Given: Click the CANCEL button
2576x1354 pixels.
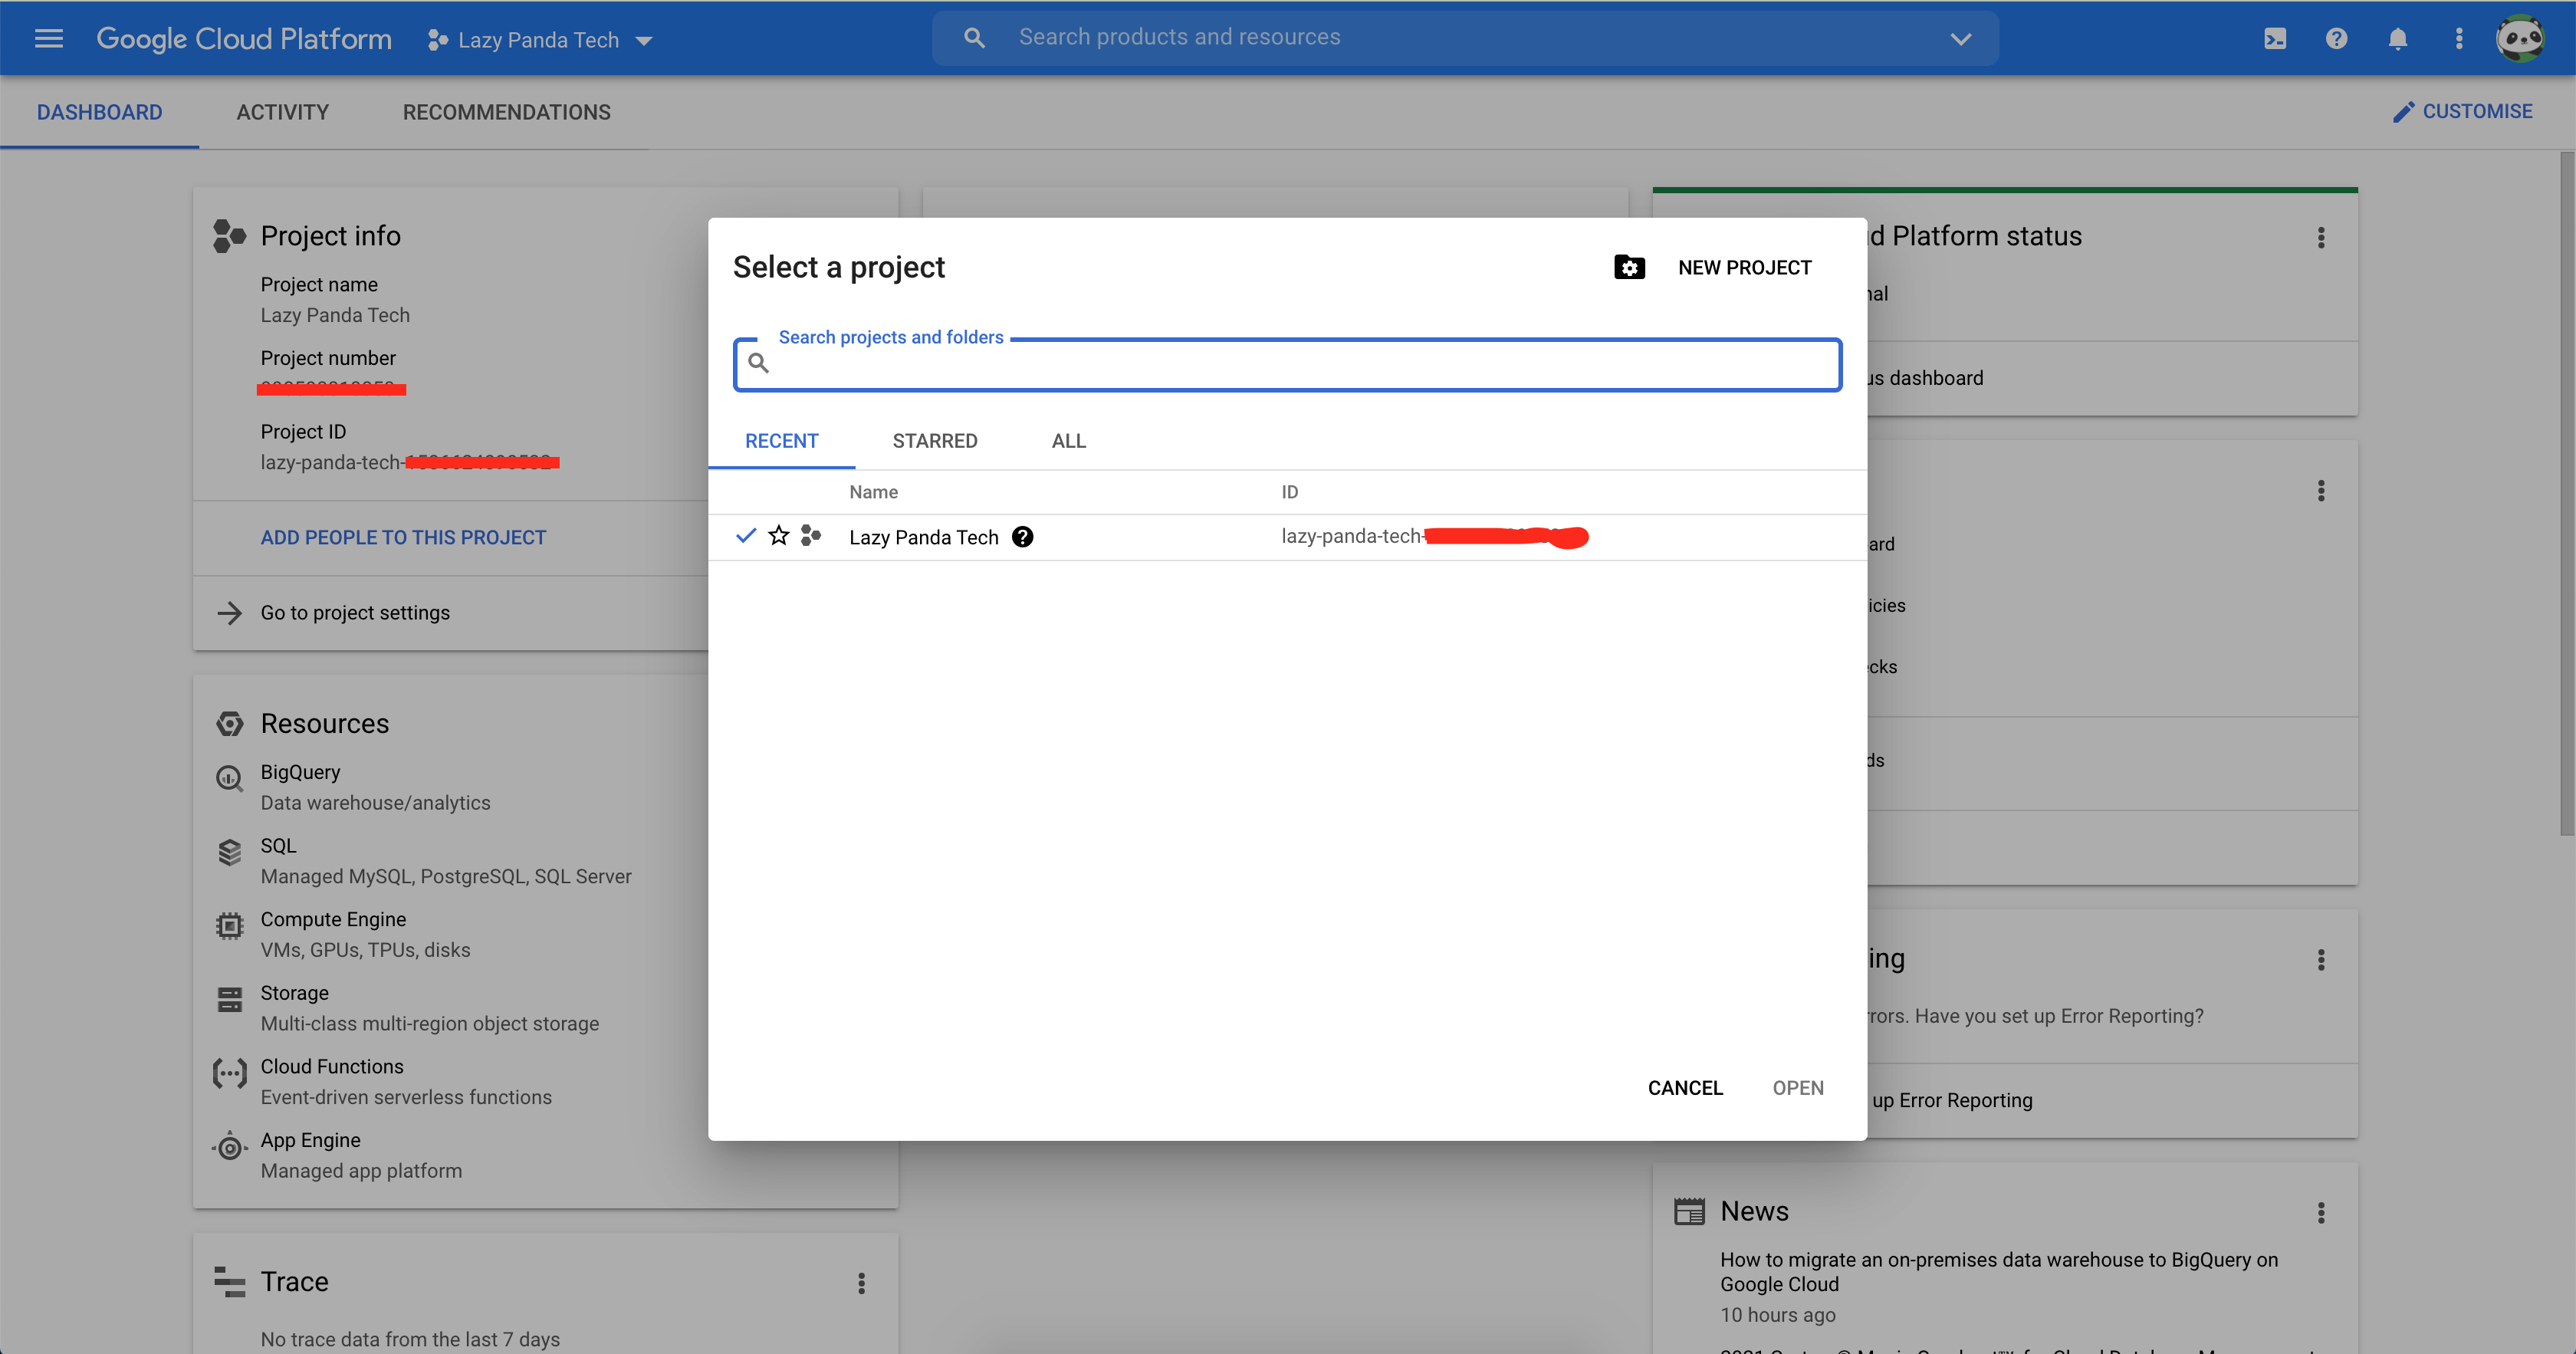Looking at the screenshot, I should (x=1685, y=1088).
